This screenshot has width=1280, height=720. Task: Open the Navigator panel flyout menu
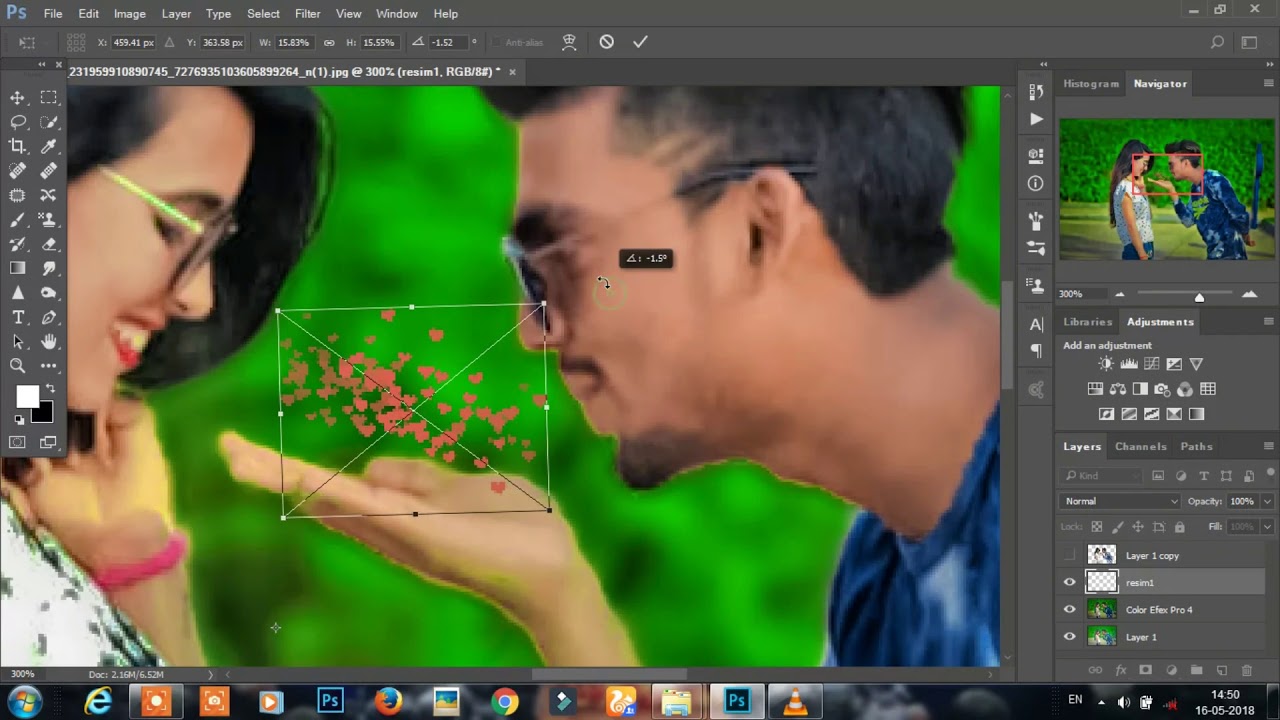[1268, 84]
